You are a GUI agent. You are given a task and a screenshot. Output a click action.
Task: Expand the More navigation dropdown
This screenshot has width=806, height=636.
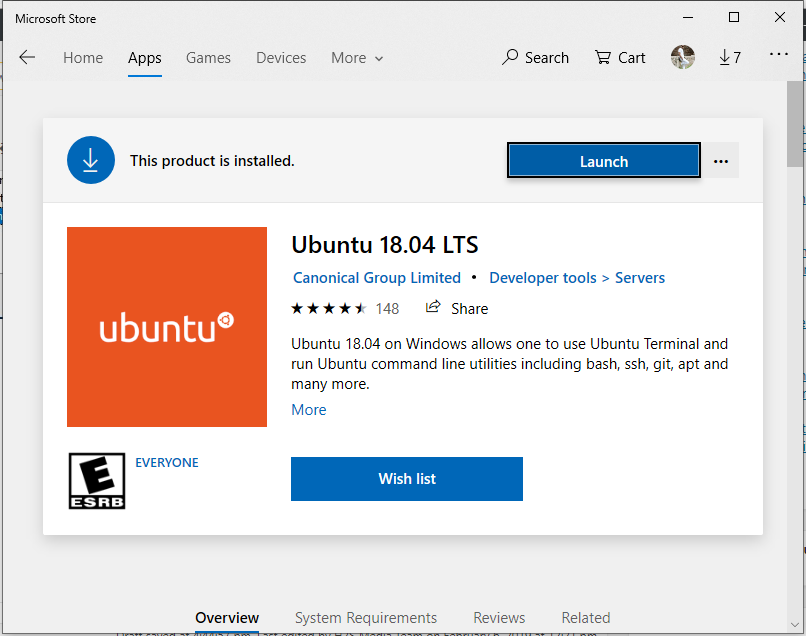click(x=357, y=58)
